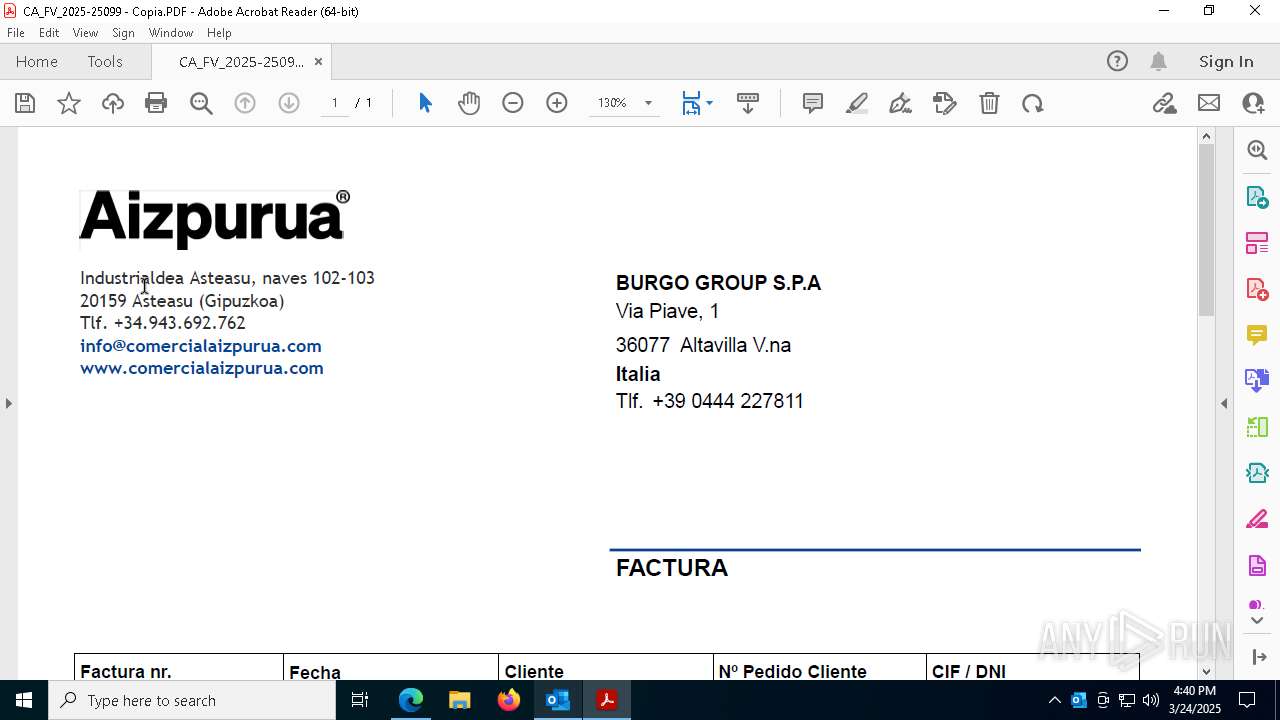This screenshot has width=1280, height=720.
Task: Open the find text magnifier tool
Action: click(201, 103)
